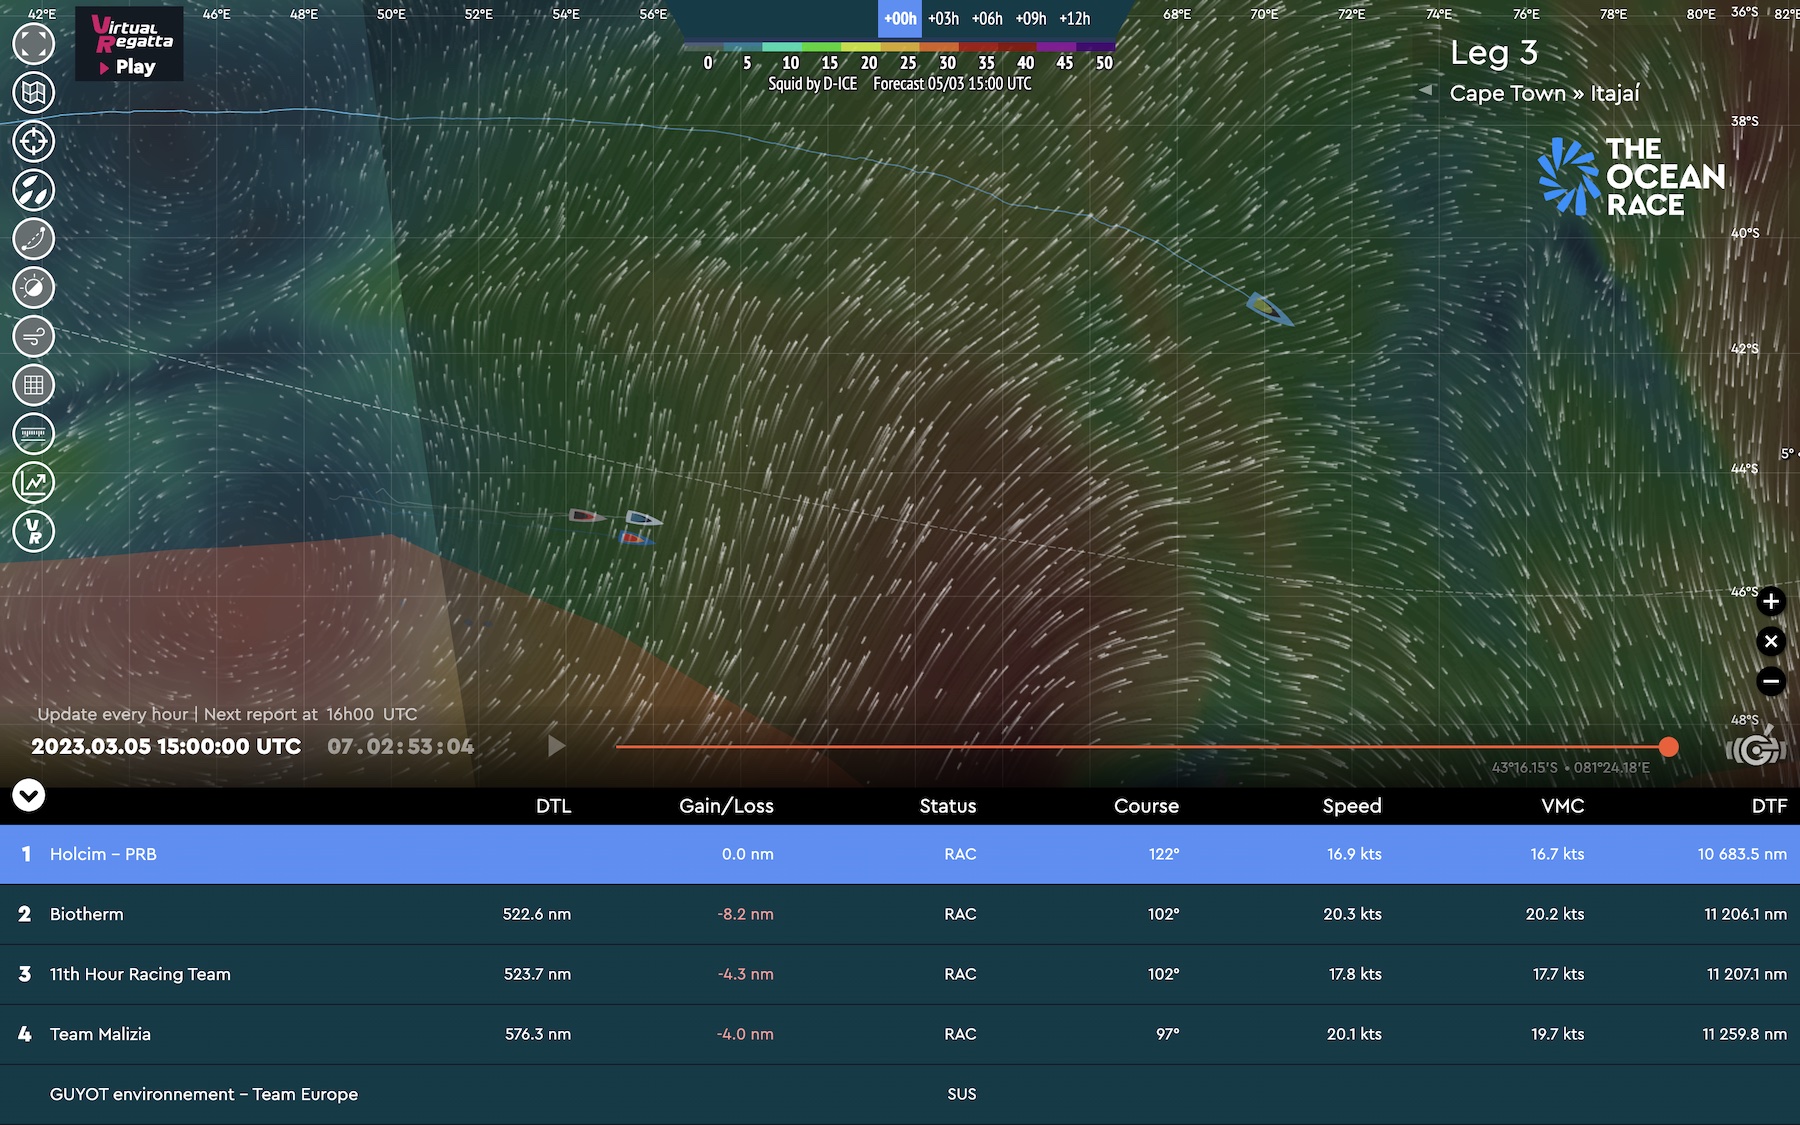This screenshot has width=1800, height=1125.
Task: Click the red boat marker on map
Action: pos(635,539)
